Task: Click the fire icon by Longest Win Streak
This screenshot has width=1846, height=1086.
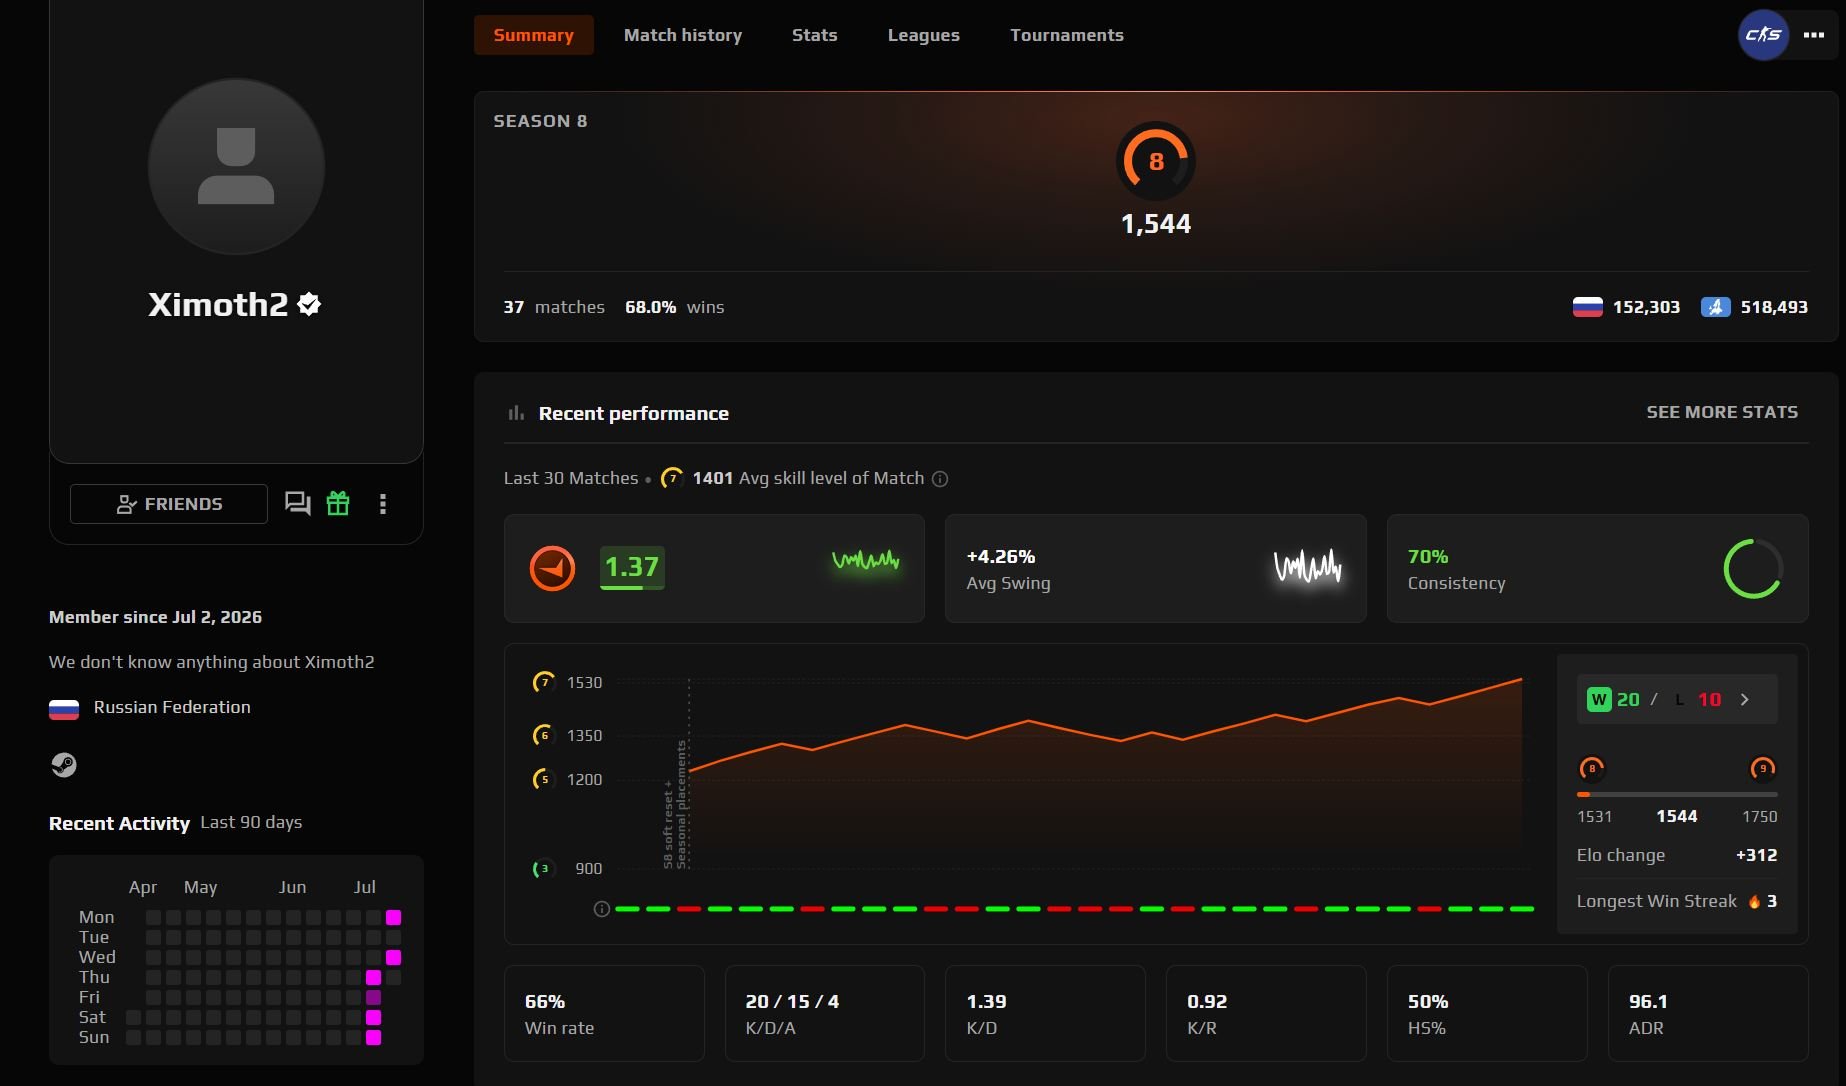Action: [x=1754, y=902]
